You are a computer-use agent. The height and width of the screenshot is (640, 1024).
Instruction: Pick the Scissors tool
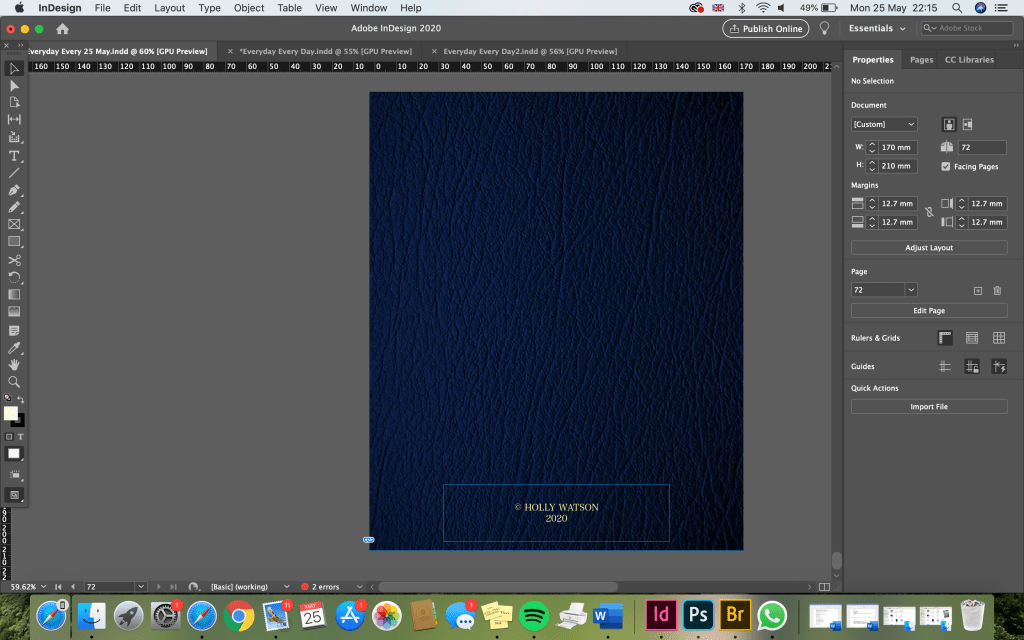[x=14, y=260]
